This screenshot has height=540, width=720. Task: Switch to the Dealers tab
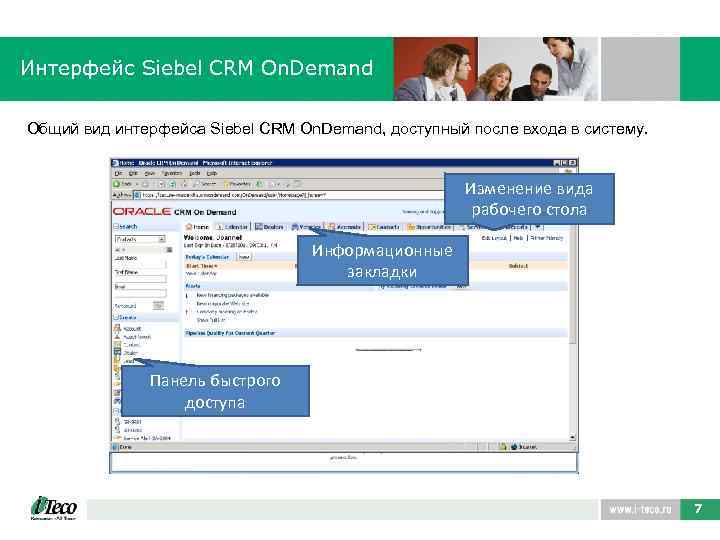(x=269, y=227)
